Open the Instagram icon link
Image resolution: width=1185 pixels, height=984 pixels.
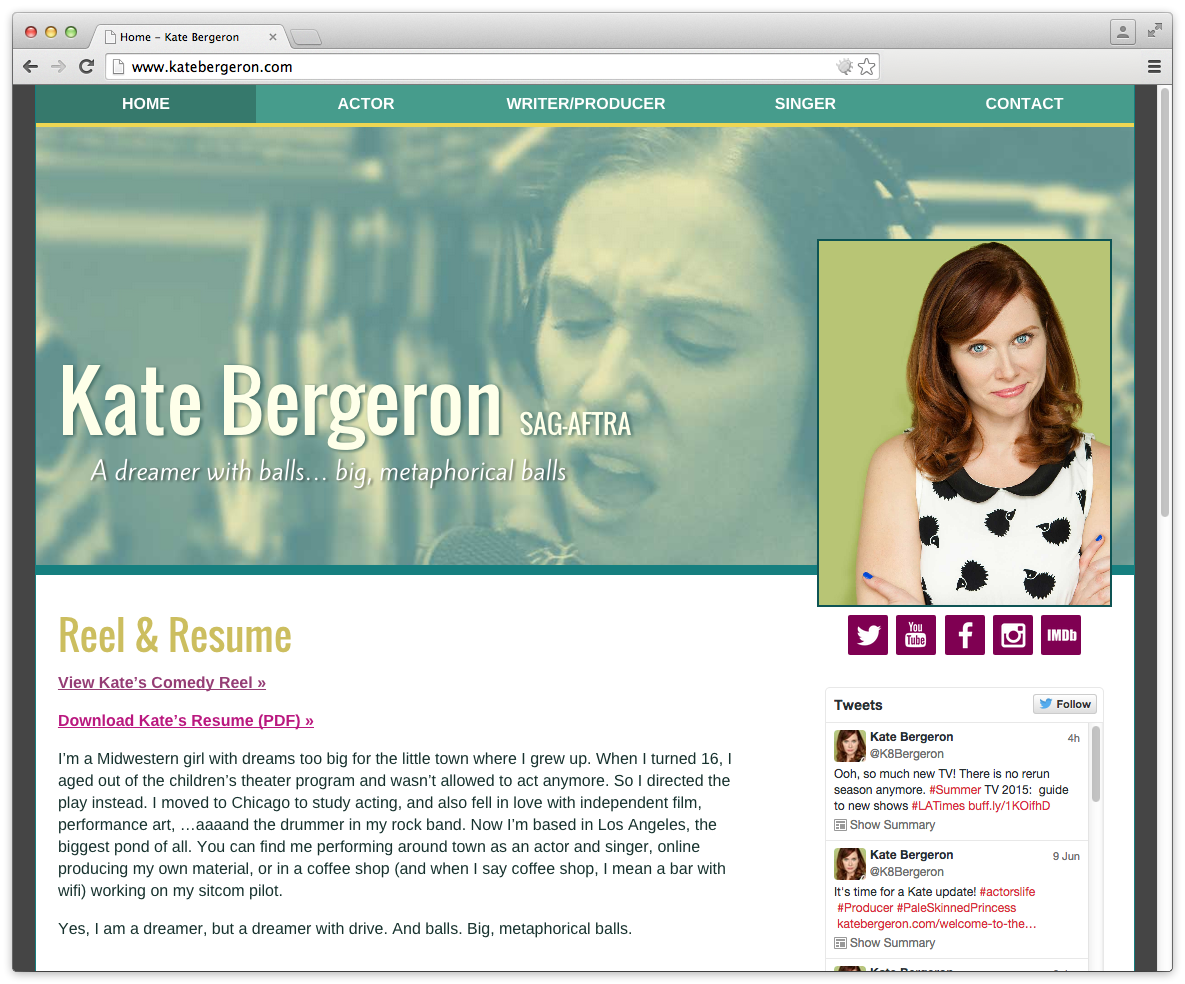pyautogui.click(x=1013, y=635)
